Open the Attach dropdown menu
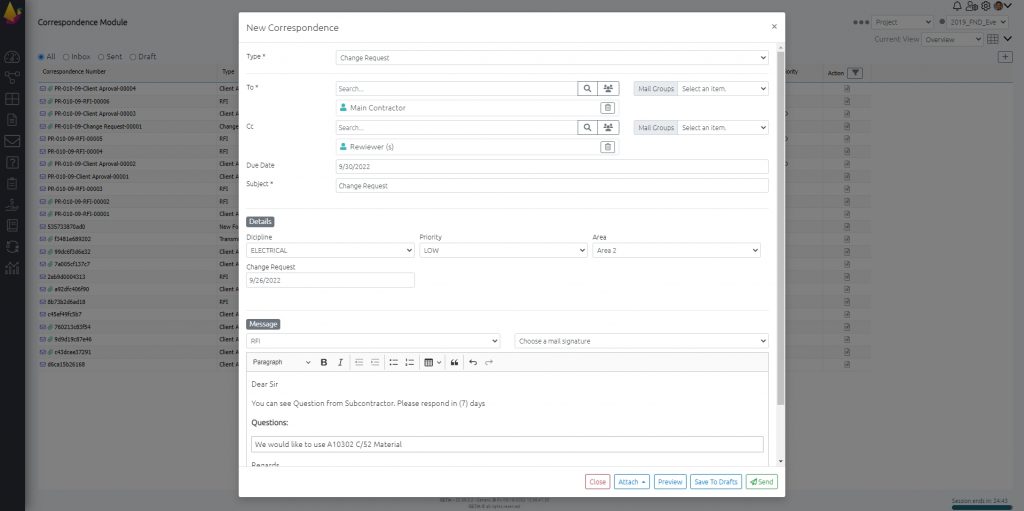Screen dimensions: 1024x511 (632, 482)
